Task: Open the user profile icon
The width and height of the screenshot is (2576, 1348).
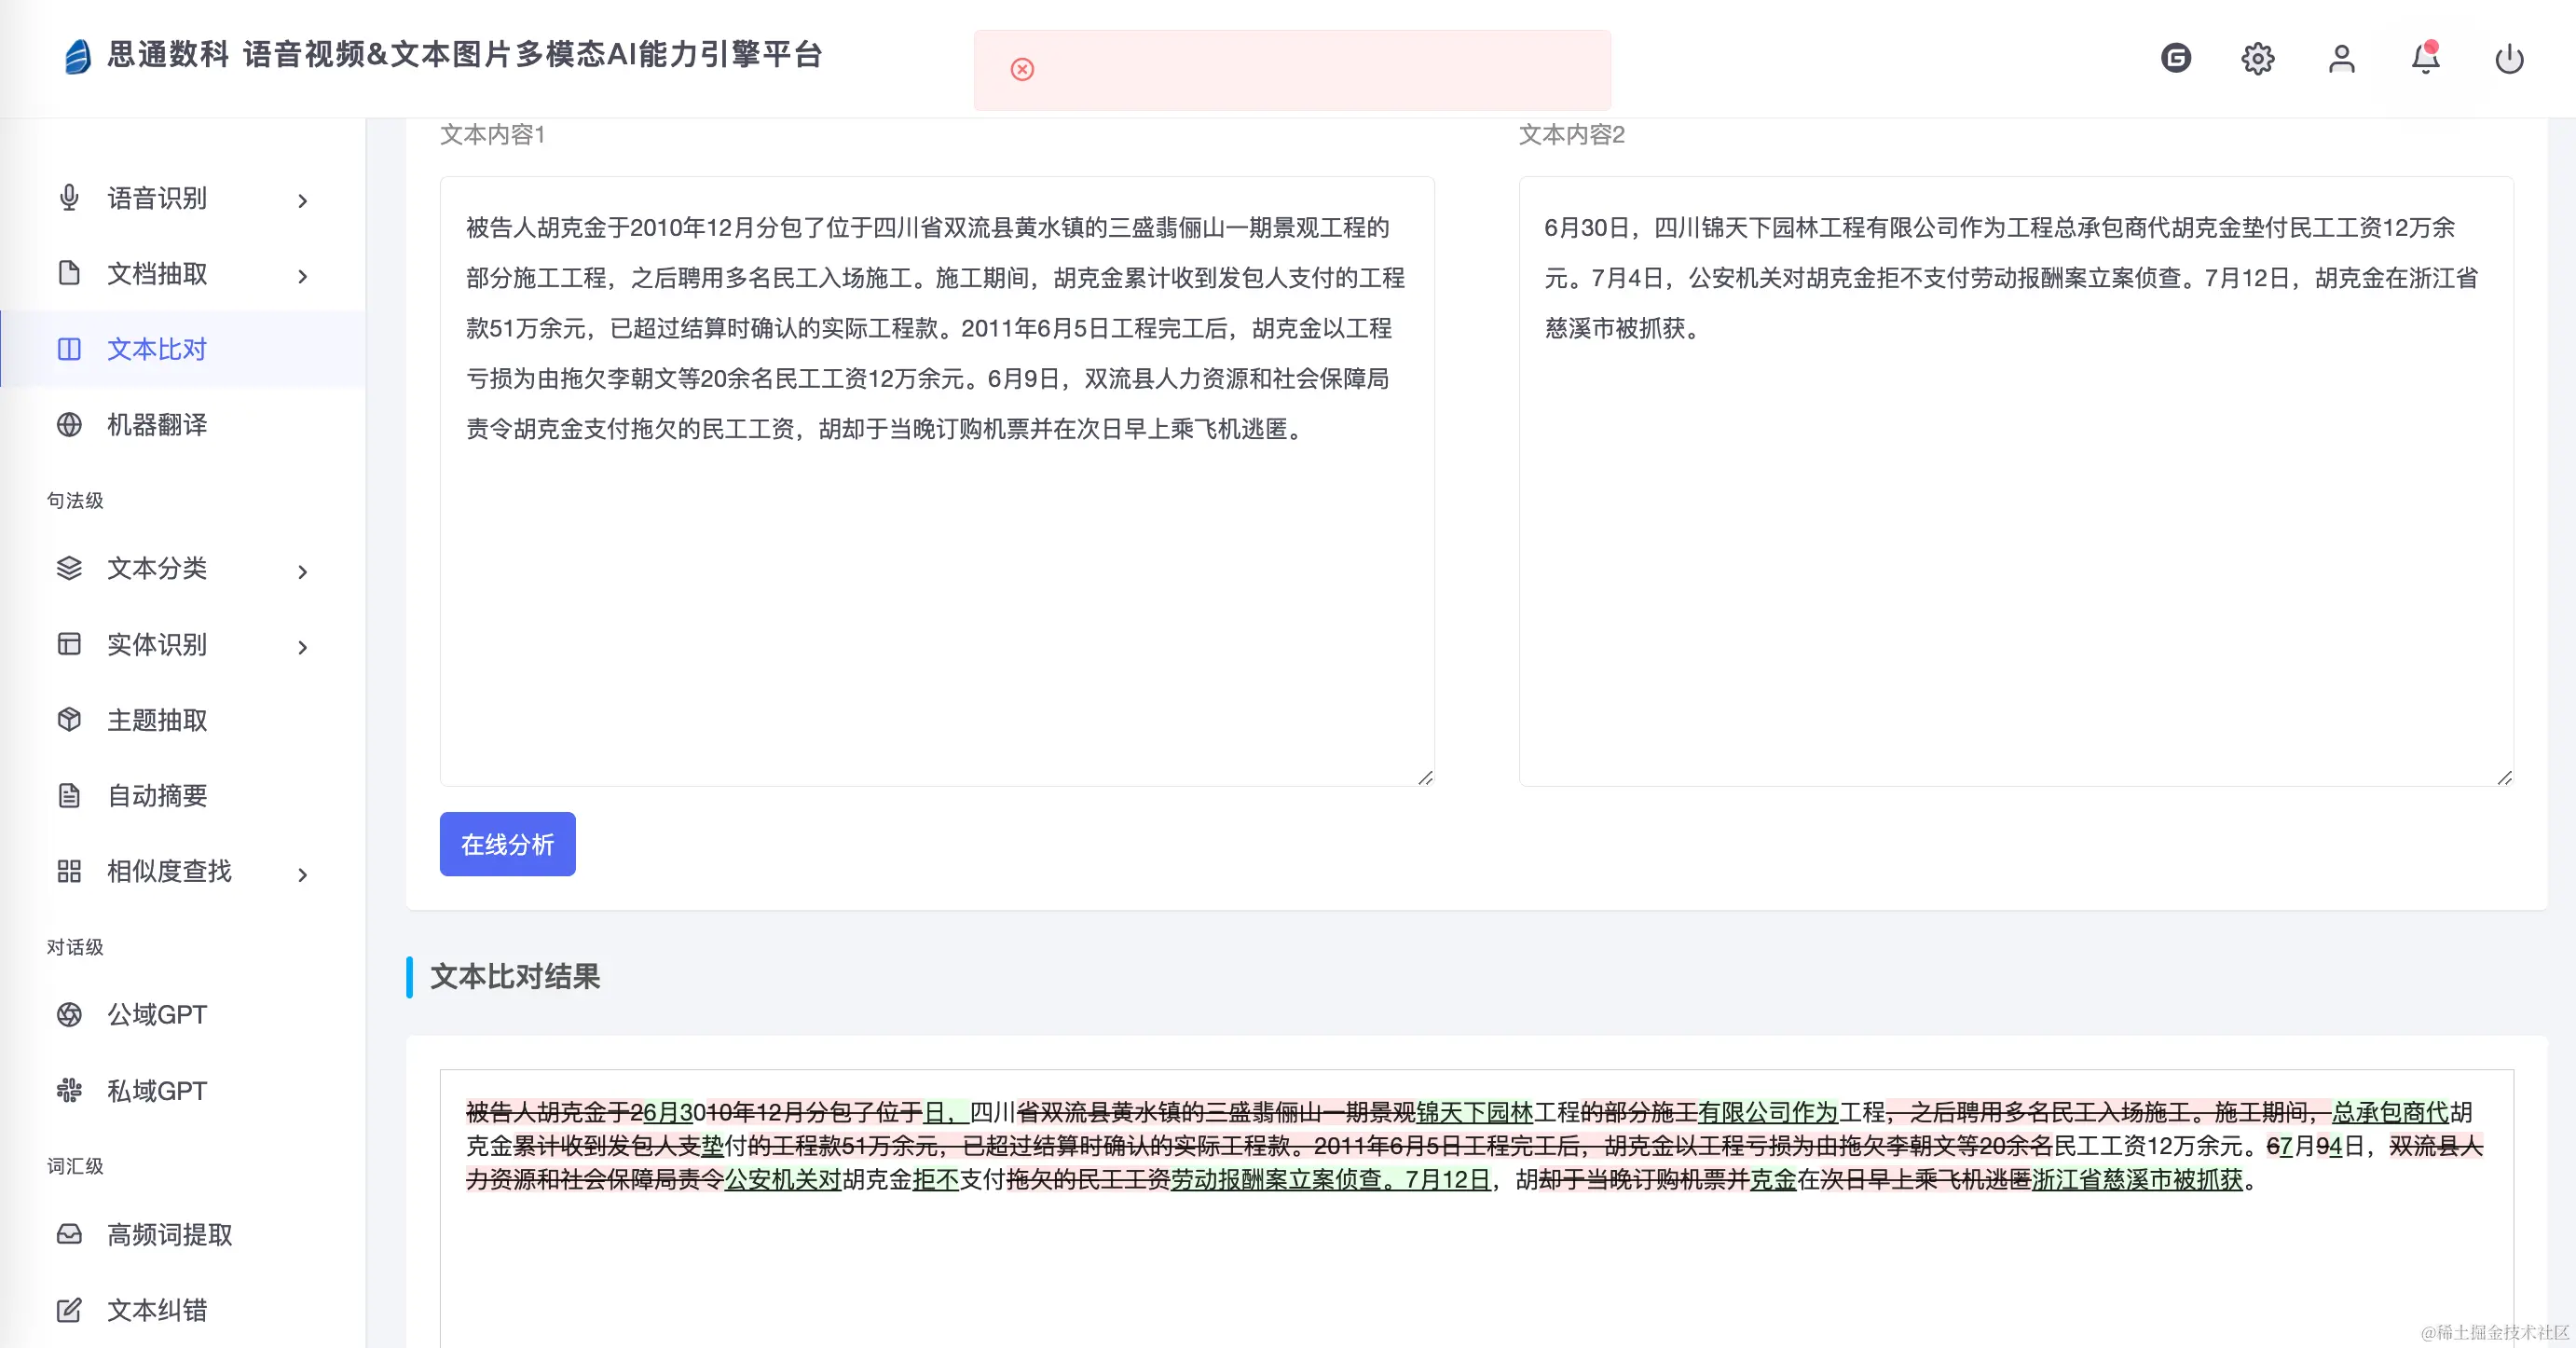Action: pyautogui.click(x=2342, y=58)
